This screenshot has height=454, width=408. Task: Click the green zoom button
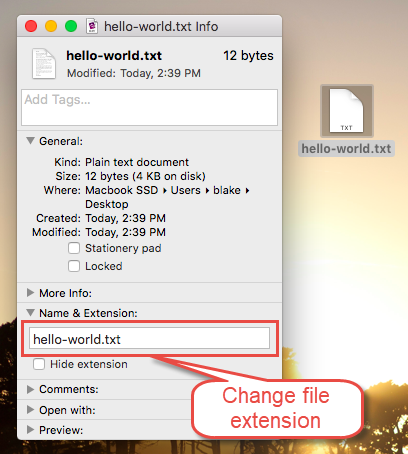click(x=71, y=26)
